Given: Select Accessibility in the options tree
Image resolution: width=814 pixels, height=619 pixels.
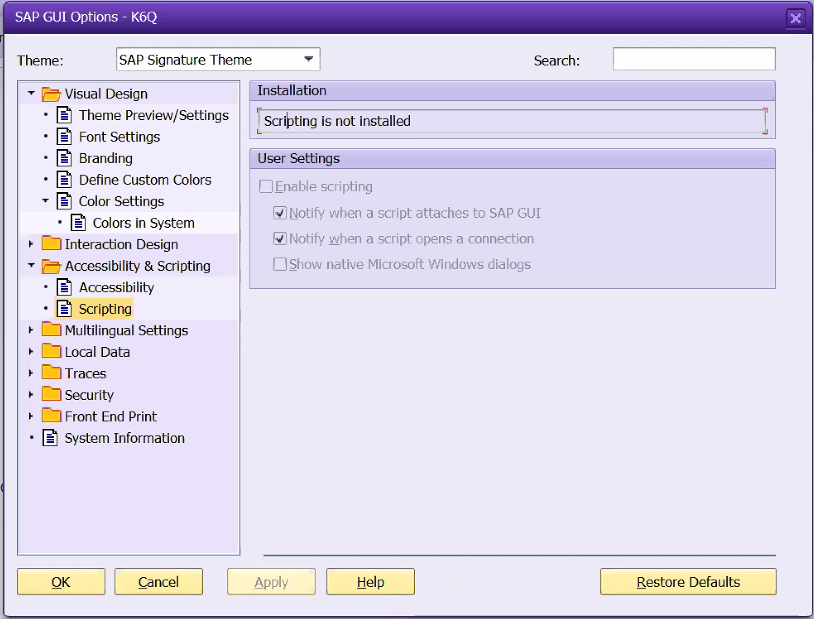Looking at the screenshot, I should (116, 287).
